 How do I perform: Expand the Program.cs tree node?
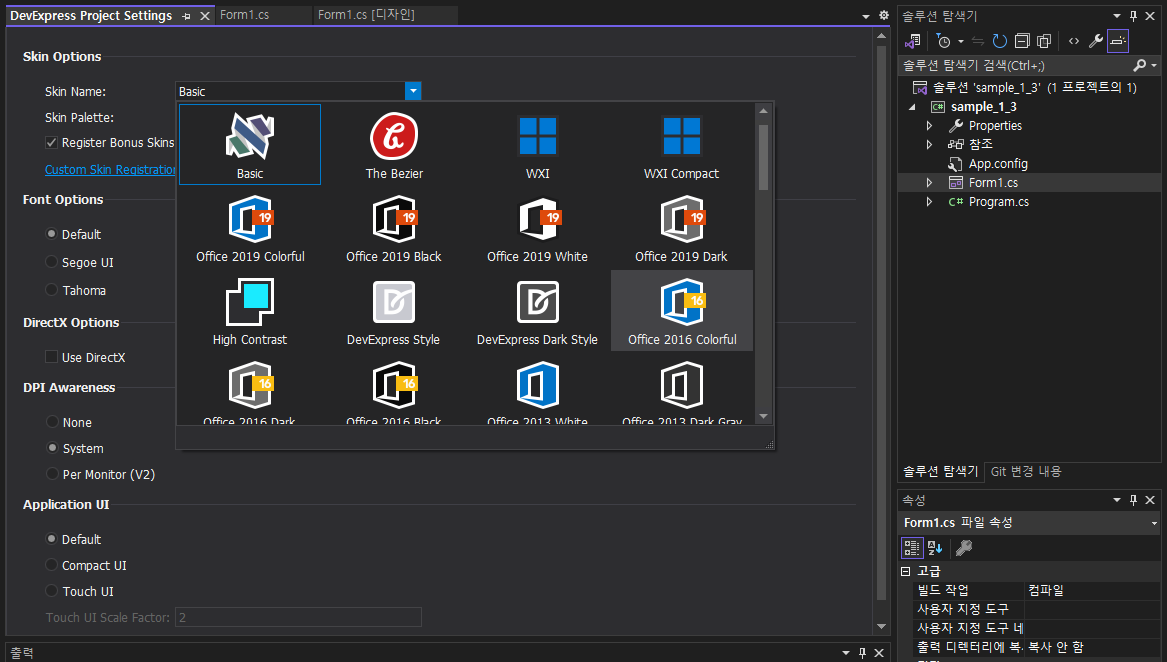[929, 202]
